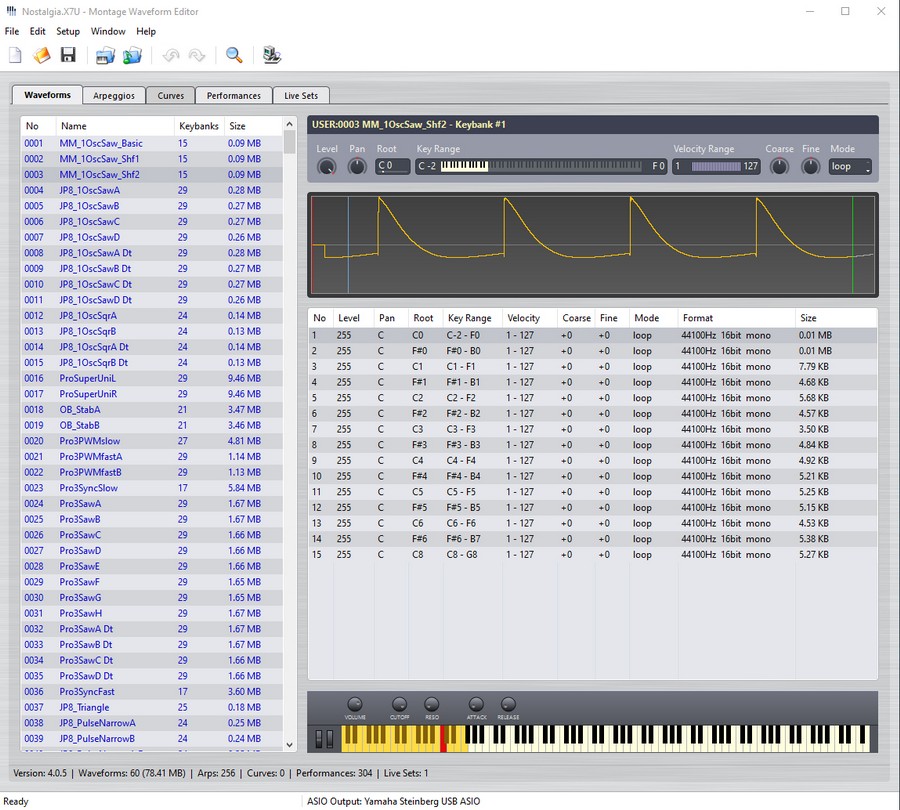Click the waveform list scroll-down arrow
The height and width of the screenshot is (810, 900).
point(289,745)
